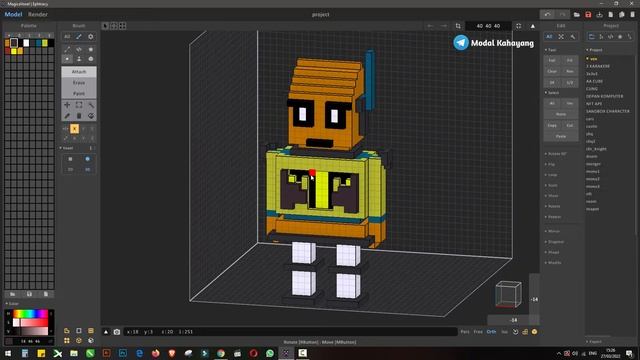Select the box brush tool icon
The height and width of the screenshot is (360, 640).
click(91, 59)
